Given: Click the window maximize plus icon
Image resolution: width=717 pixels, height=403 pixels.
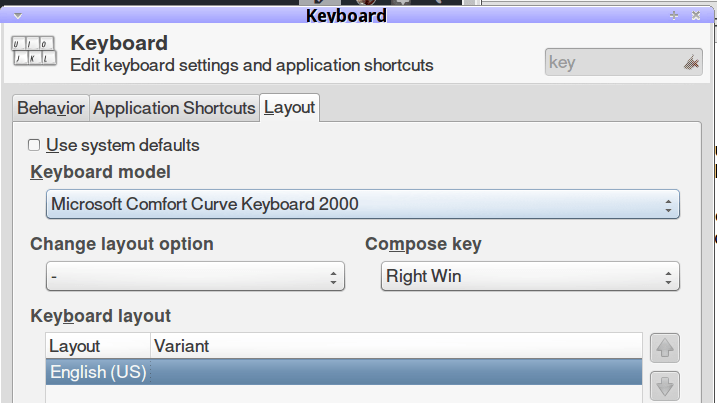Looking at the screenshot, I should pos(673,15).
